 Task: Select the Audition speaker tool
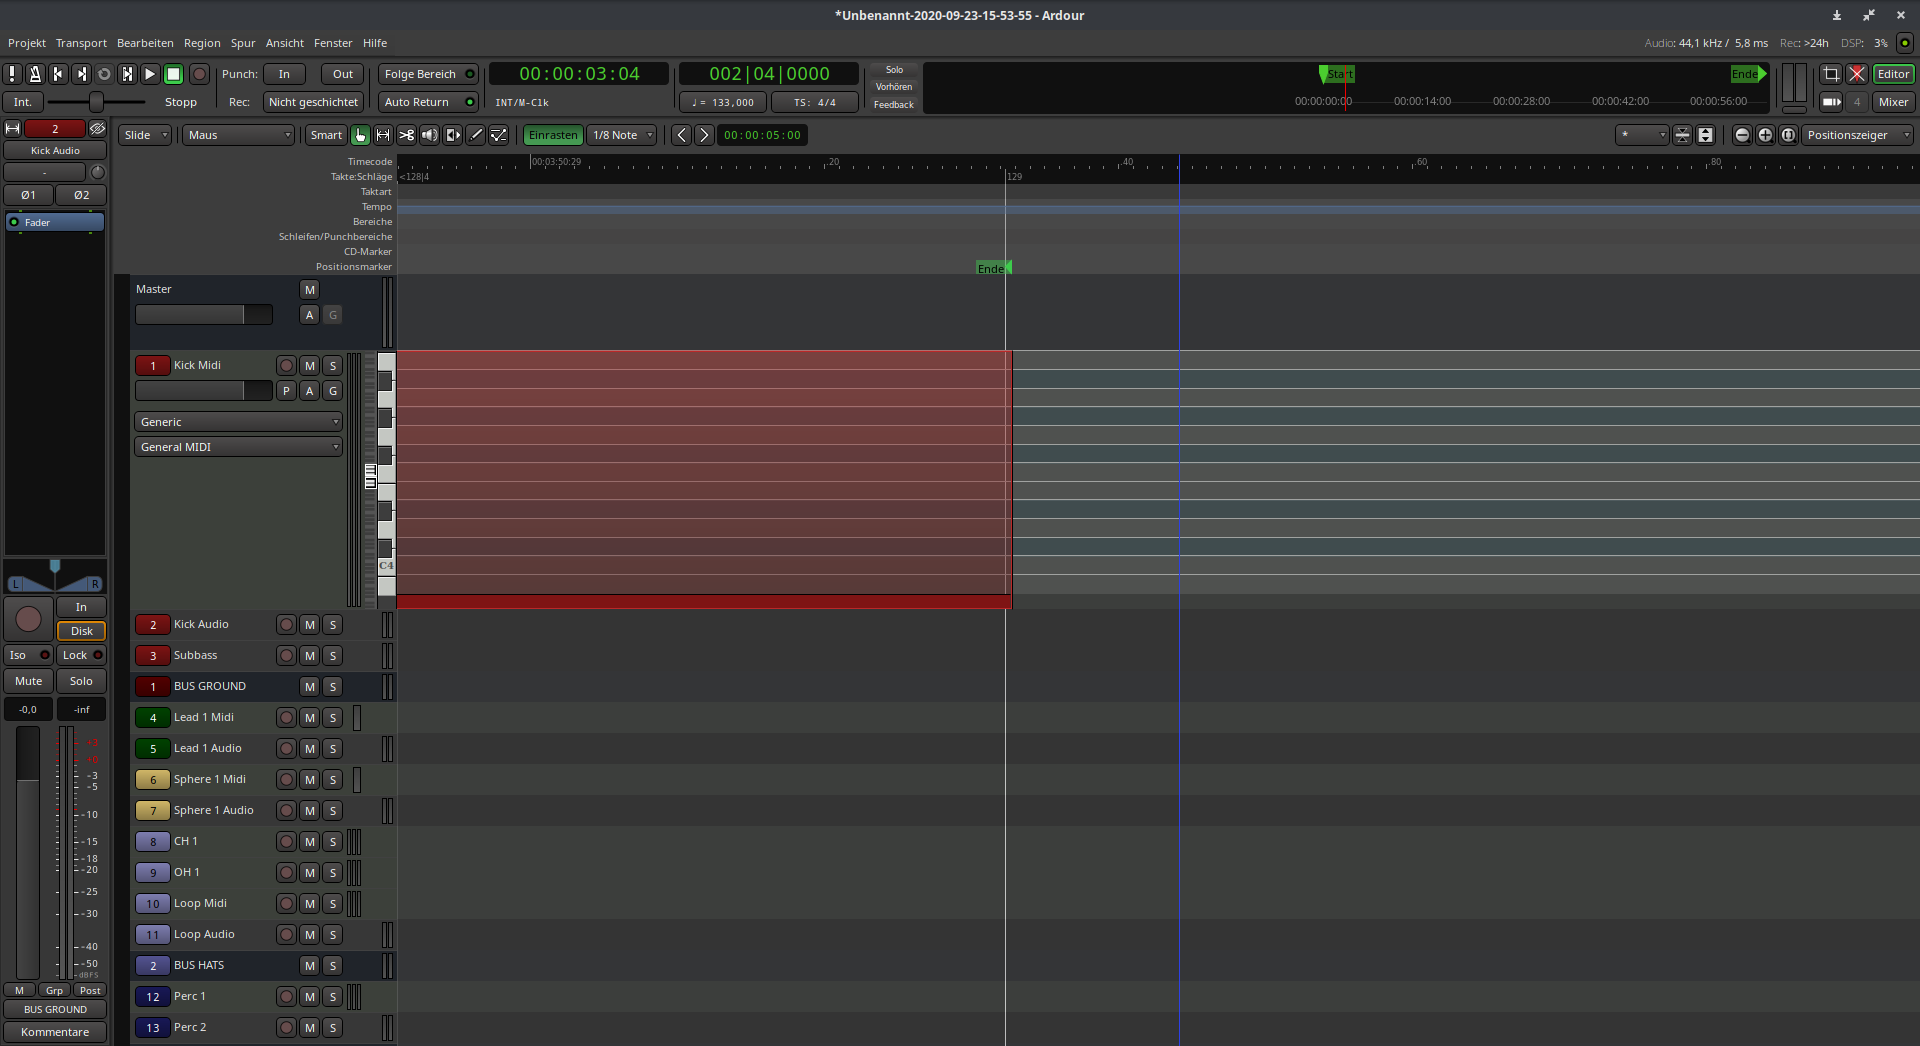point(429,135)
